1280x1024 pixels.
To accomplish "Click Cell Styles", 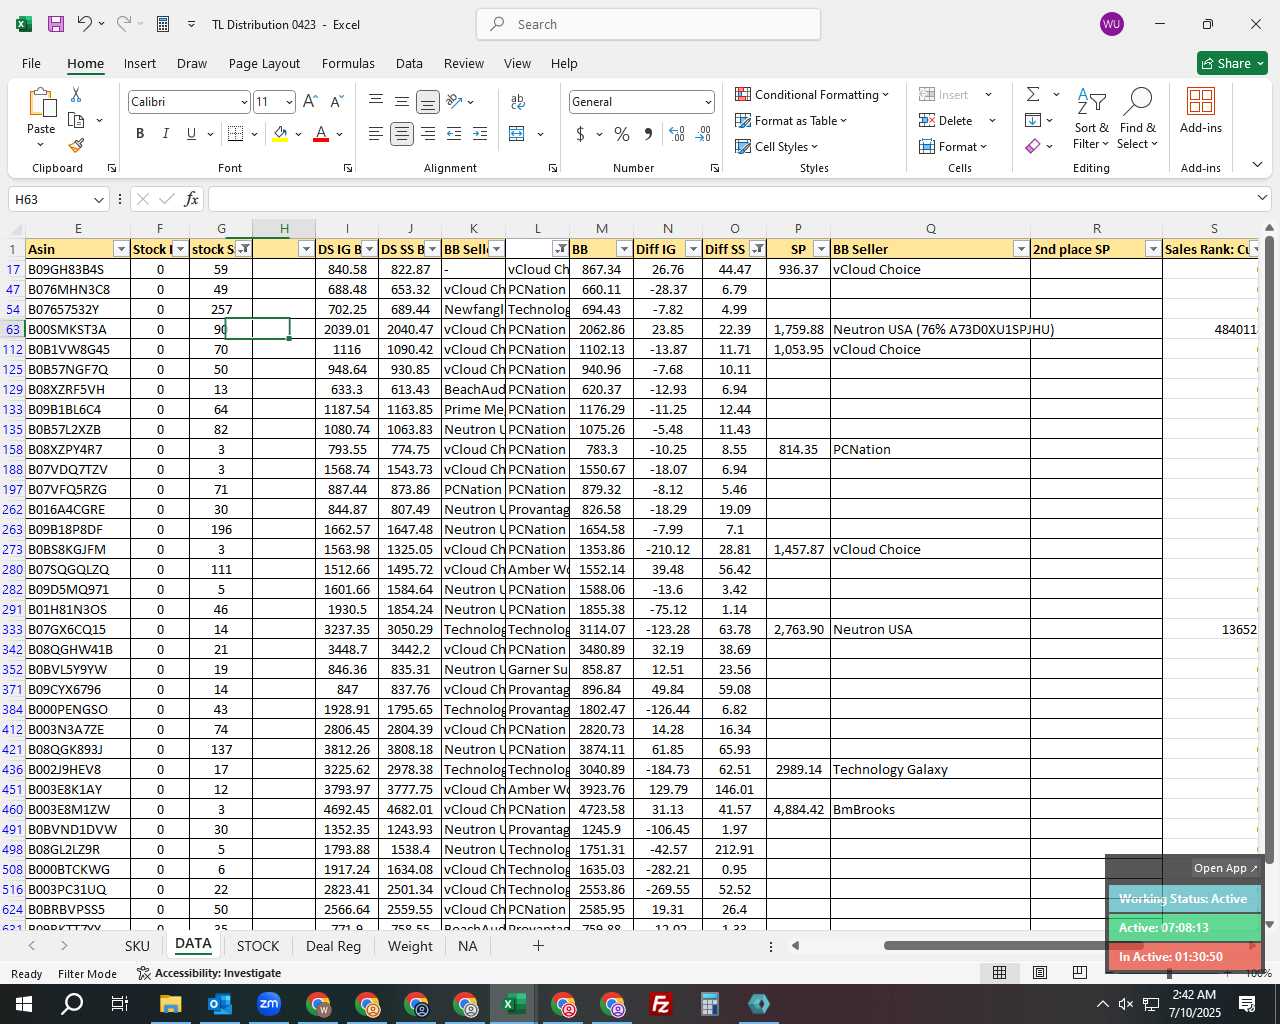I will [x=777, y=147].
